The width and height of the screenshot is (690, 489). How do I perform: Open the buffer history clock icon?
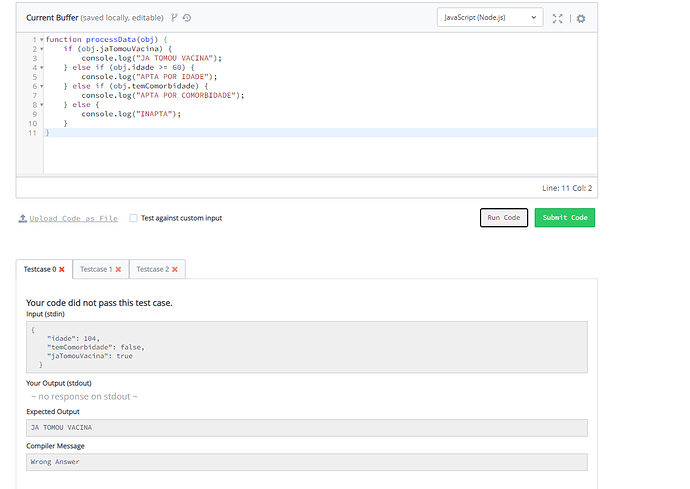pos(187,18)
